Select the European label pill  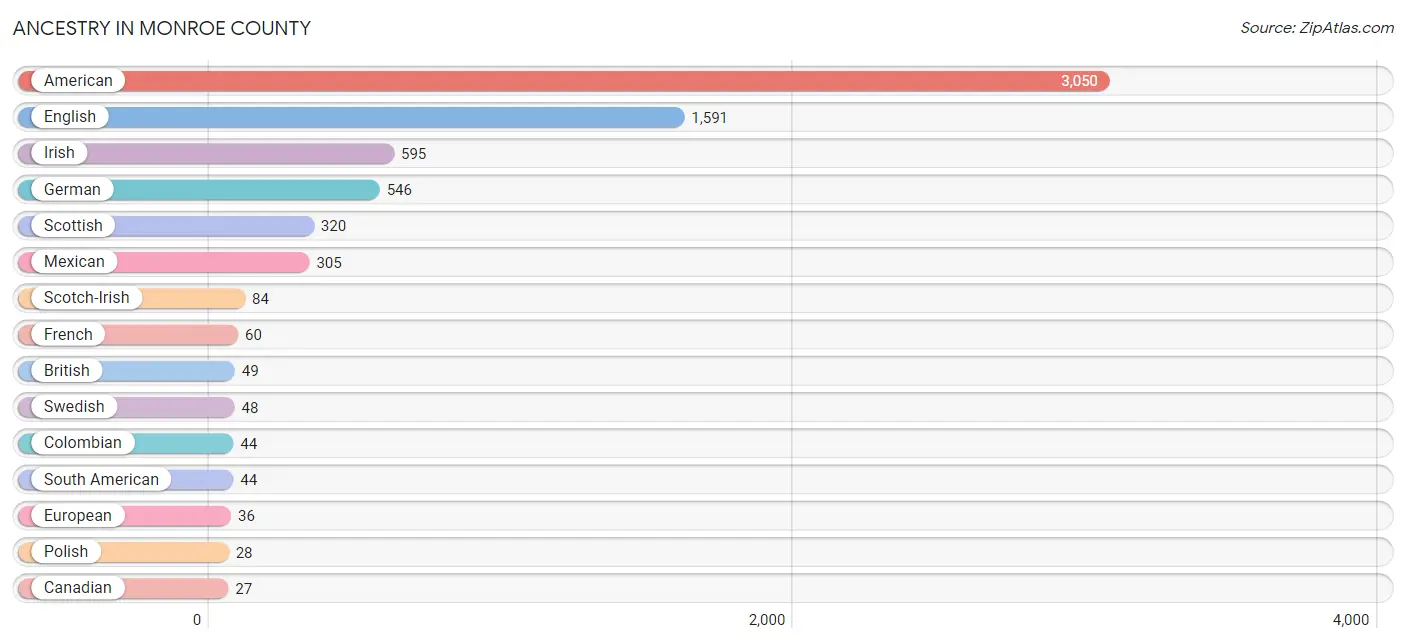click(78, 515)
